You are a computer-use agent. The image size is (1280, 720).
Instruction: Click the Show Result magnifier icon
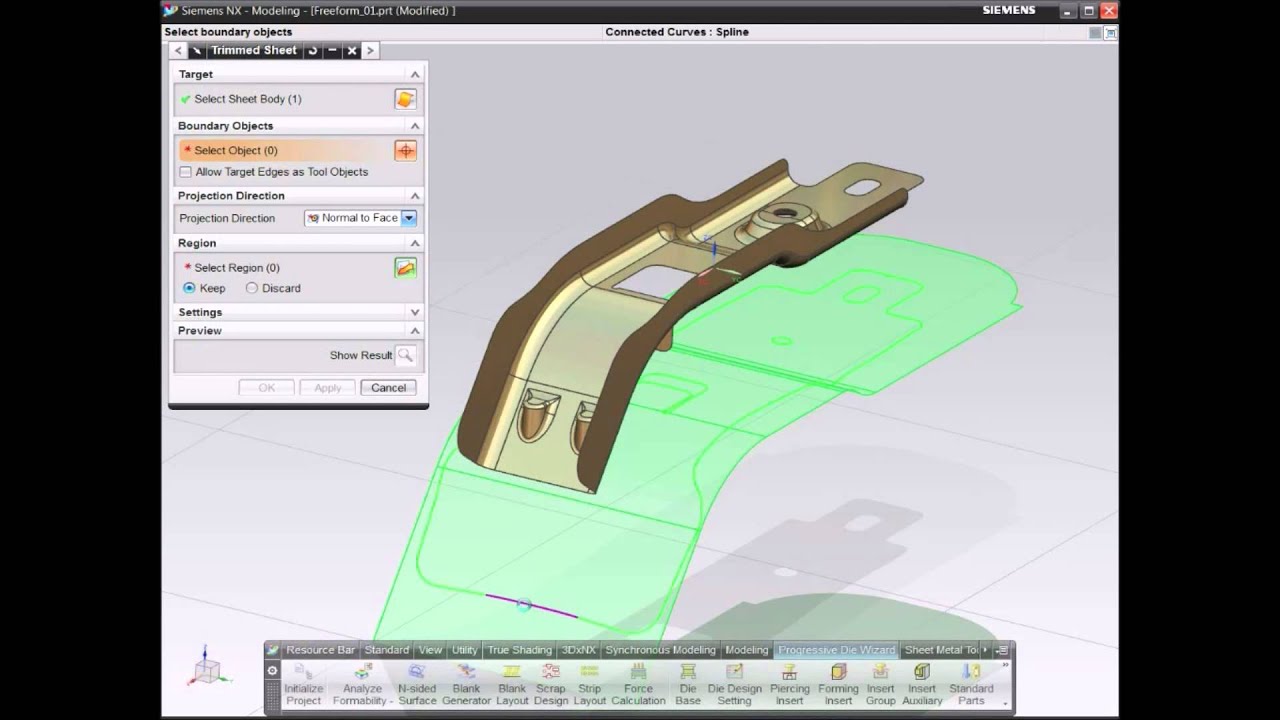point(405,355)
